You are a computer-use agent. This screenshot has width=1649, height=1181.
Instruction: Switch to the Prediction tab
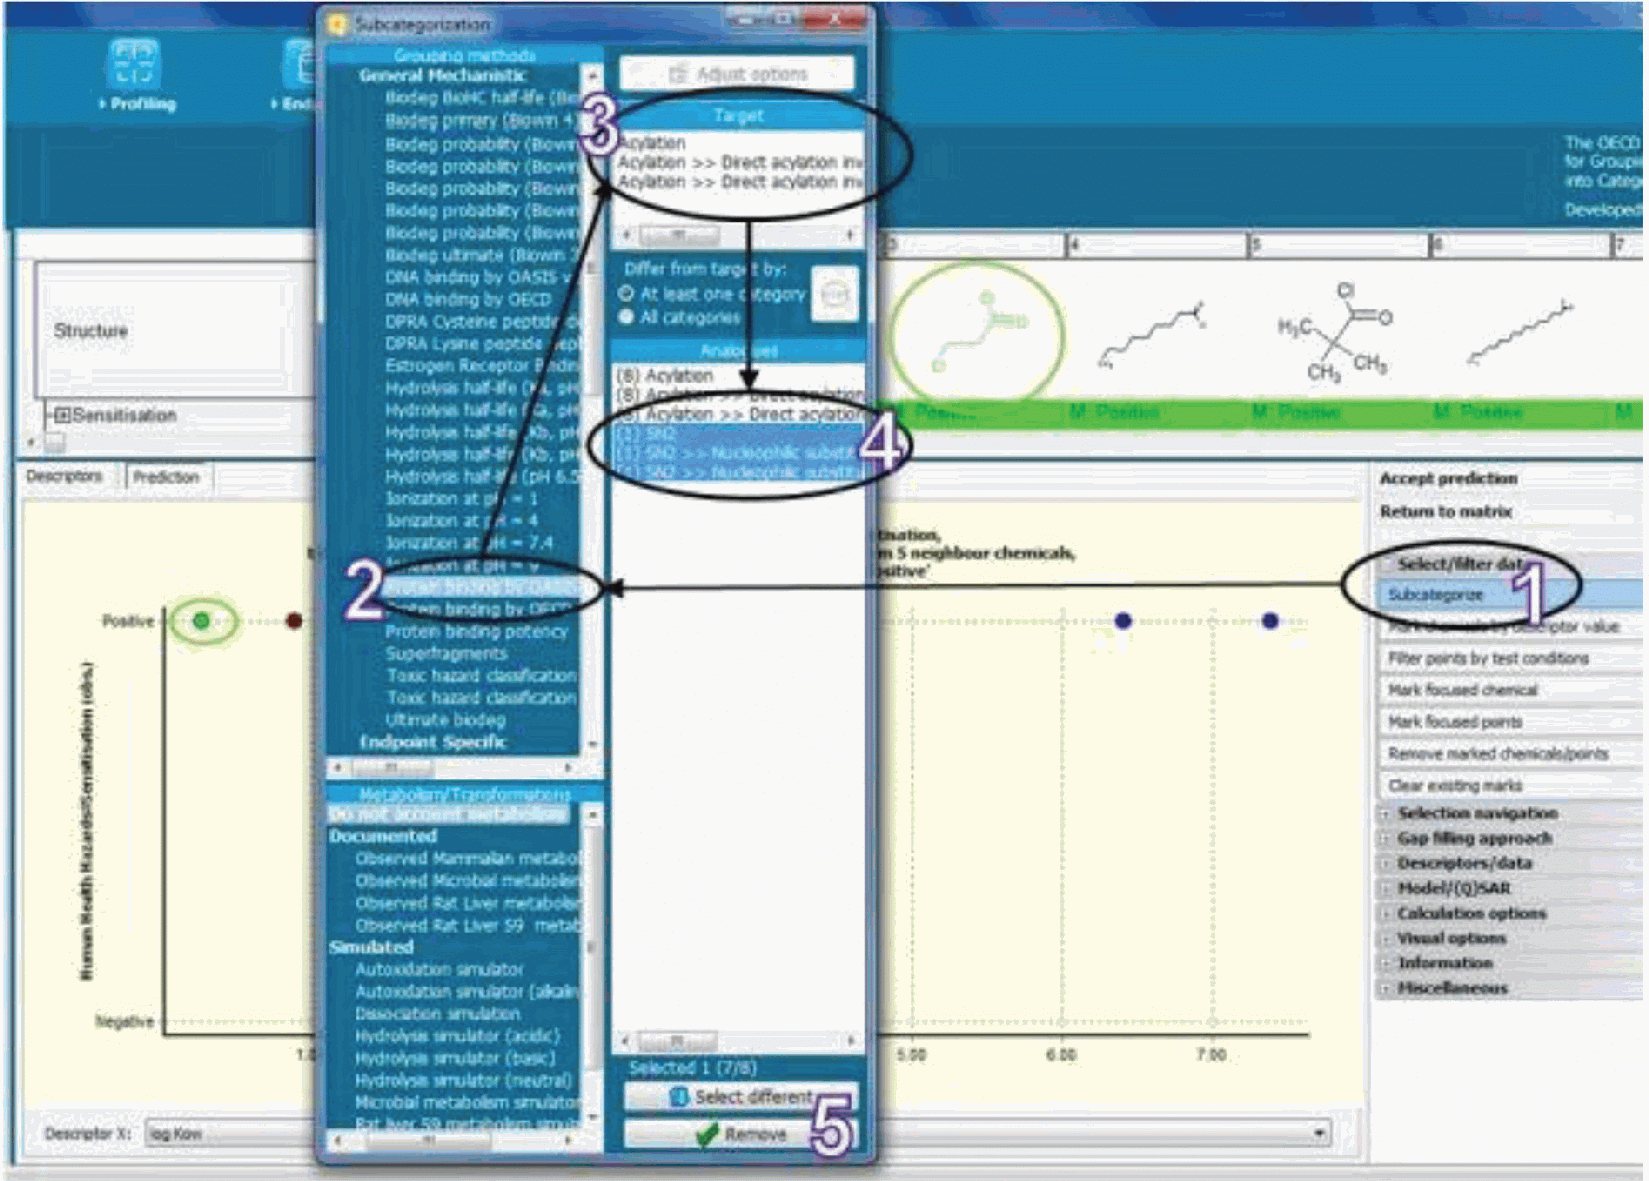166,477
